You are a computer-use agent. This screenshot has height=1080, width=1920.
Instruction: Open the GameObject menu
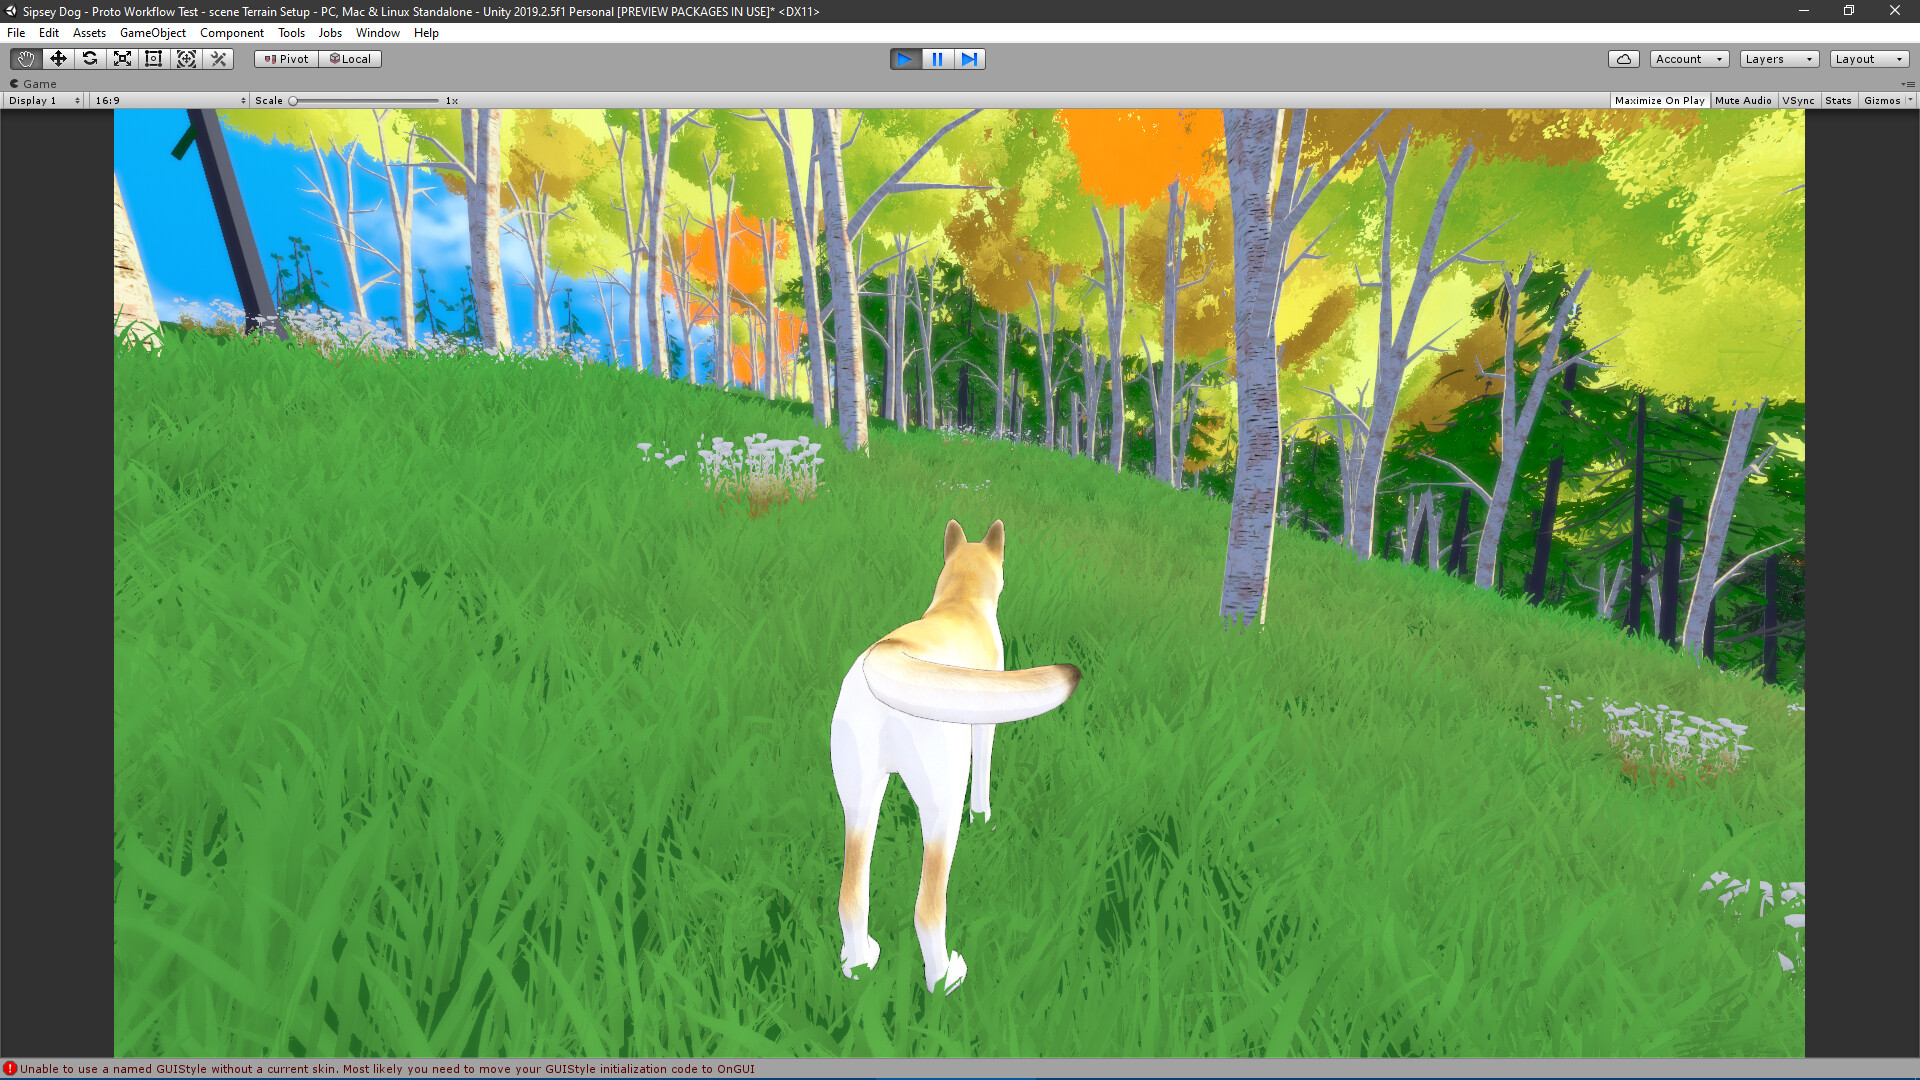pyautogui.click(x=152, y=33)
